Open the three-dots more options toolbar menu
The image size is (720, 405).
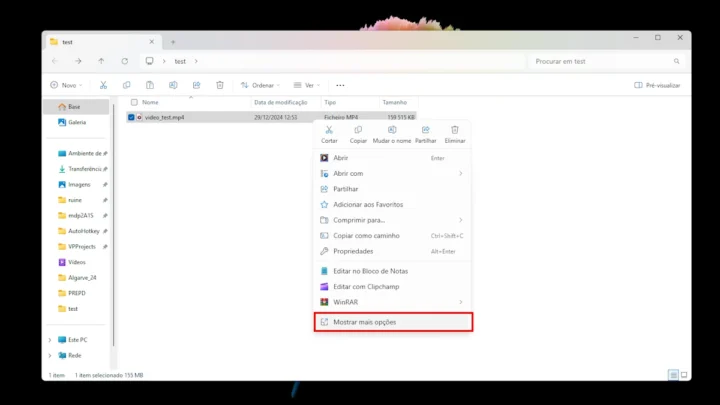(340, 85)
